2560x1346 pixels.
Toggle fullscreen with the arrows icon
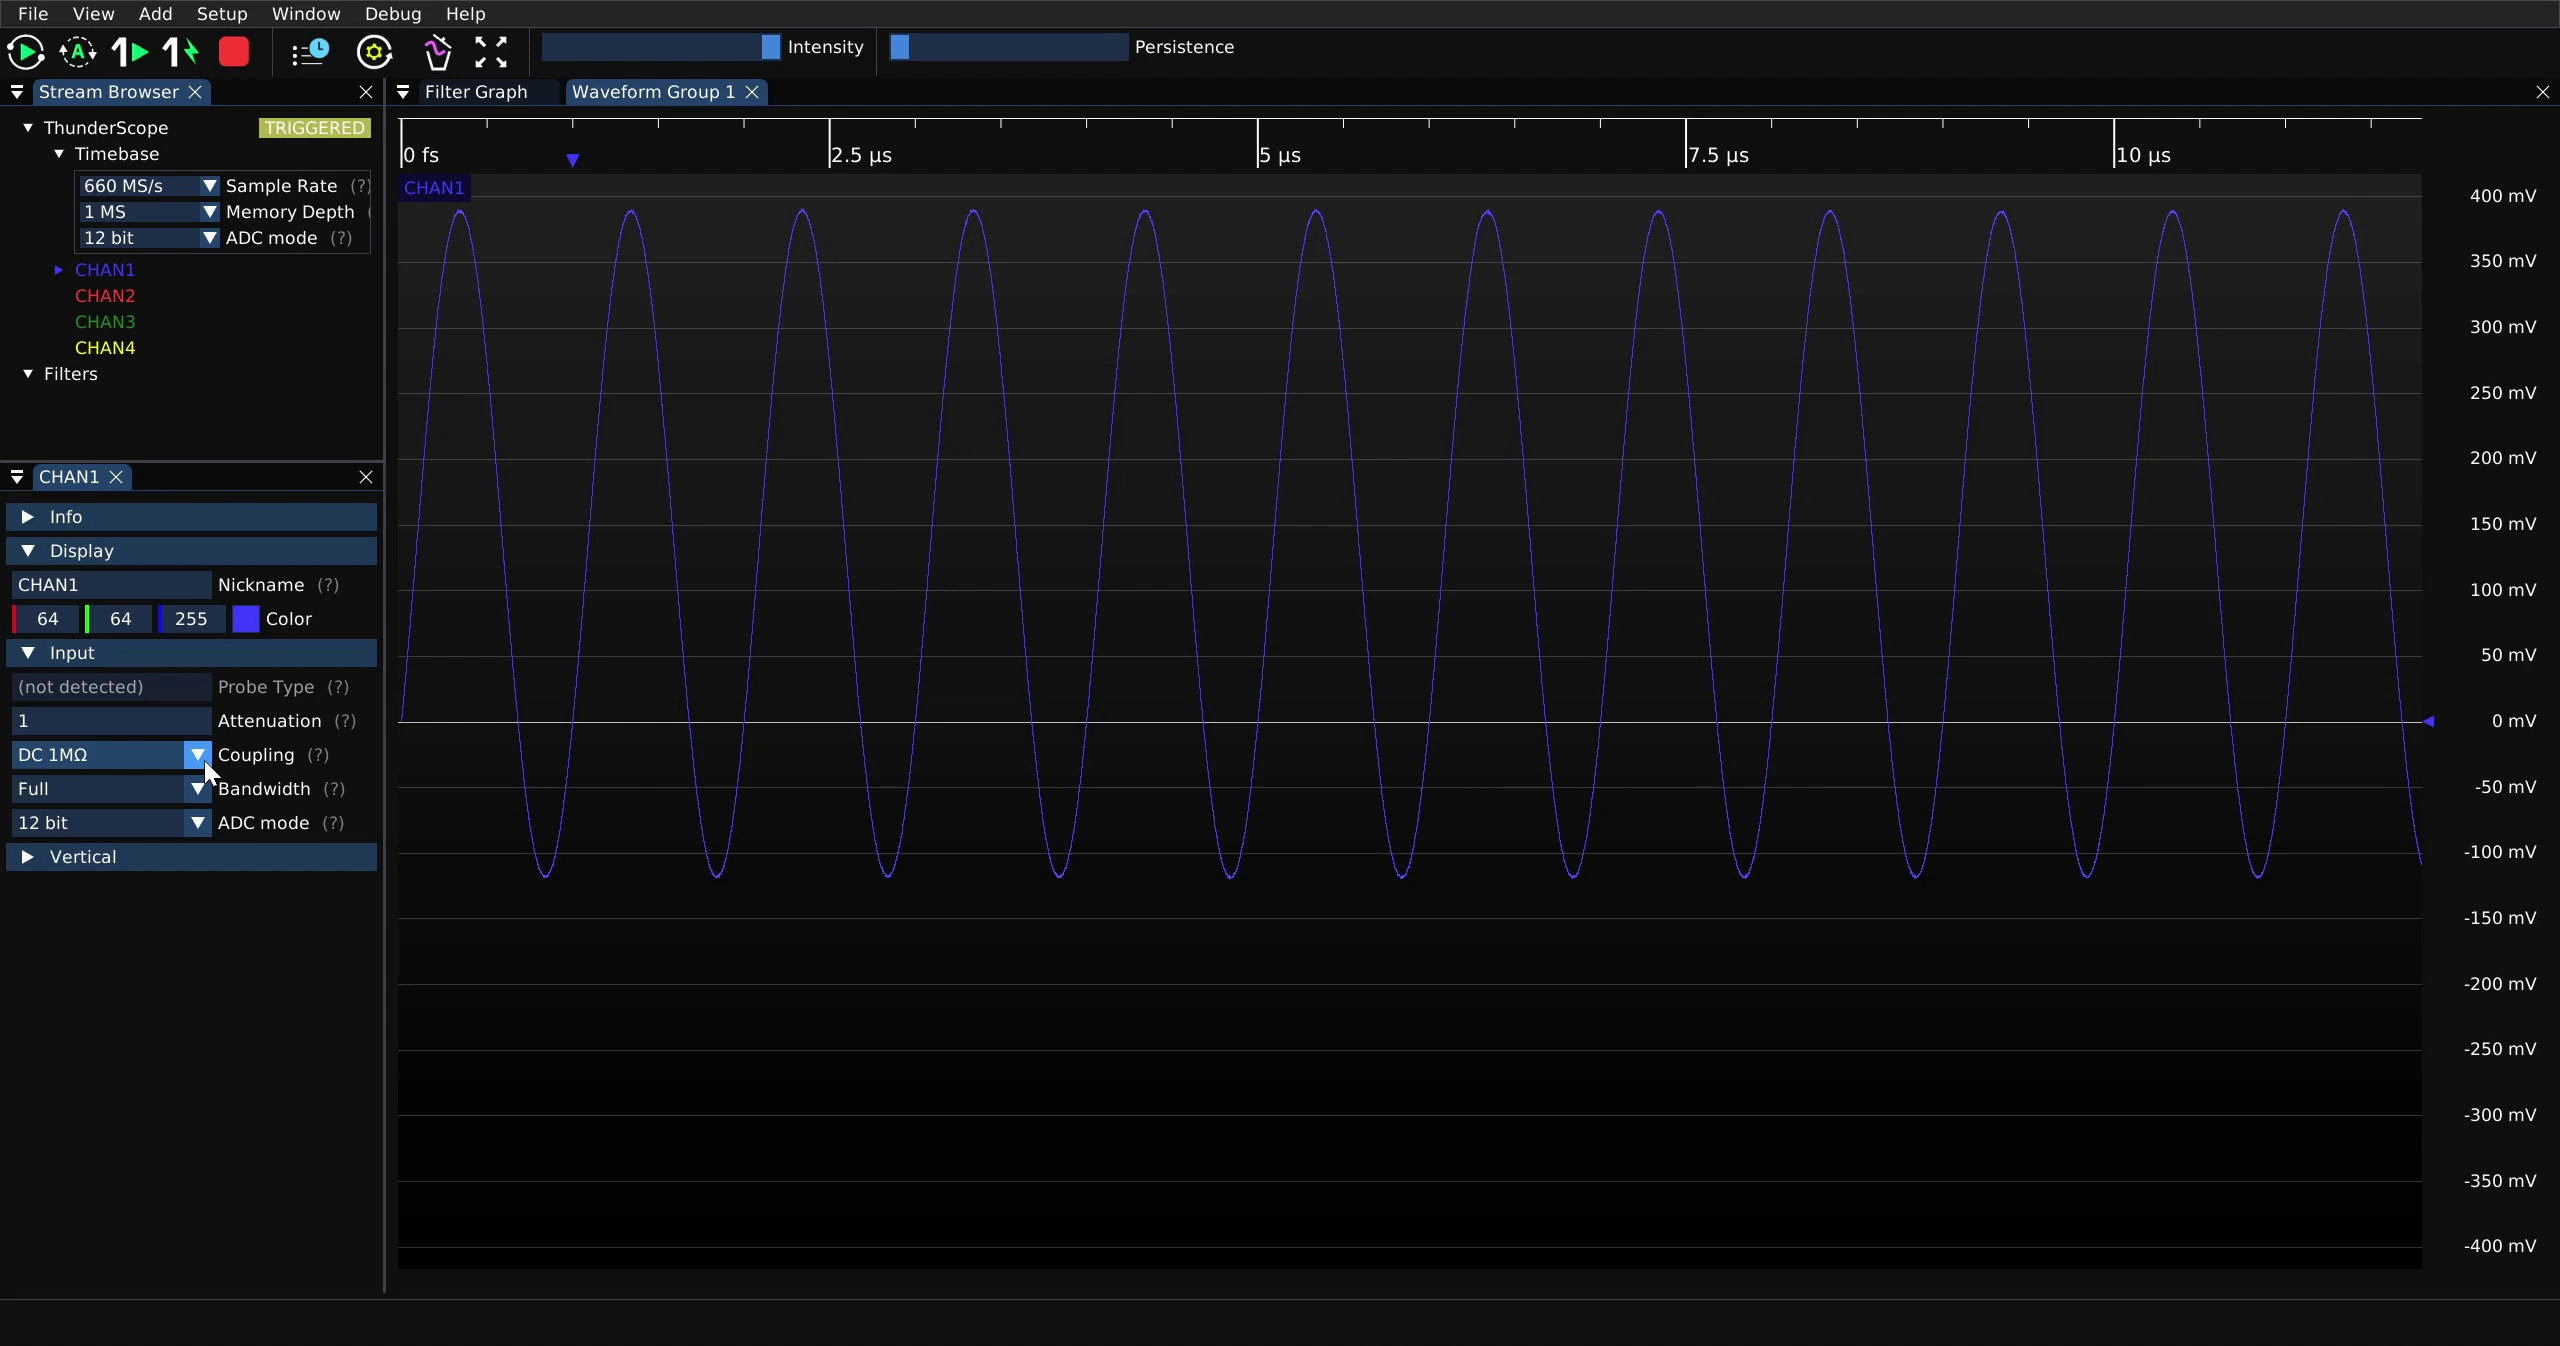tap(491, 52)
